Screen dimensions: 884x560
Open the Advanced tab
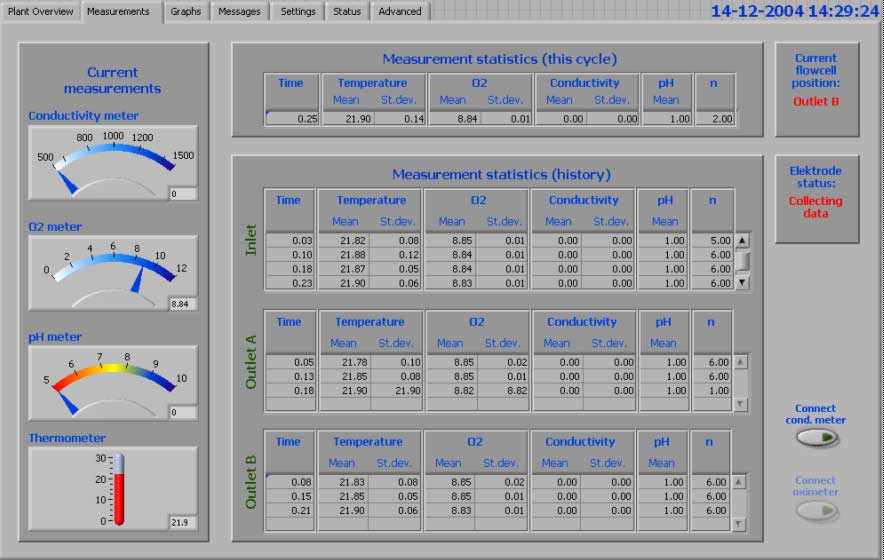400,12
